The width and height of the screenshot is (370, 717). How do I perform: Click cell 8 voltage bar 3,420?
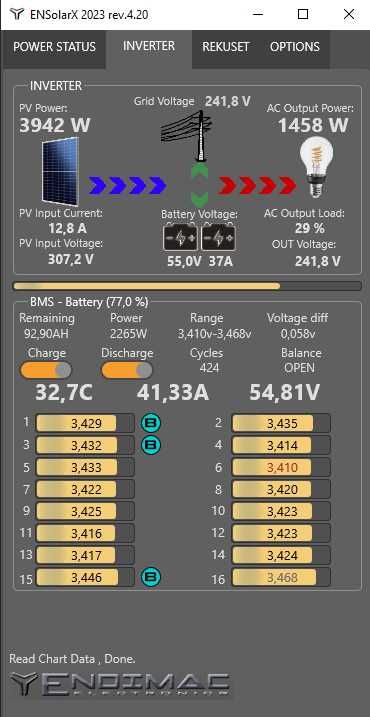click(281, 489)
